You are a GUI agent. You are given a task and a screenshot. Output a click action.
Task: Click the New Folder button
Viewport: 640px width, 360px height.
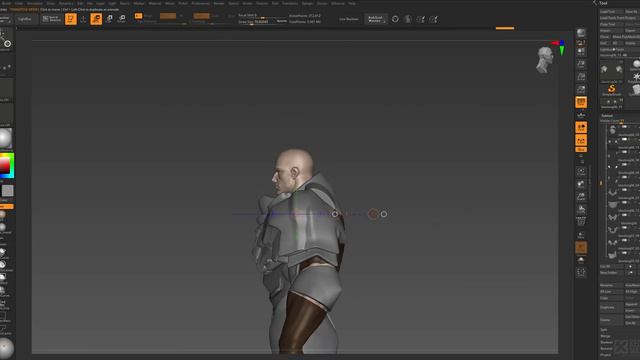611,273
